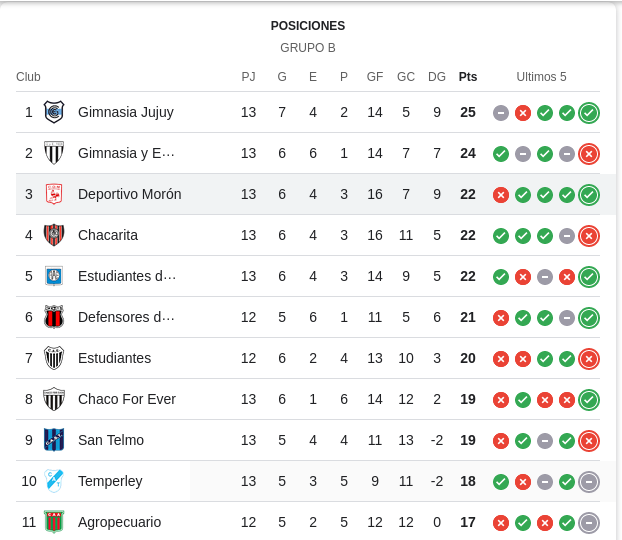Sort the table by Pts column header
Screen dimensions: 622x540
tap(468, 77)
